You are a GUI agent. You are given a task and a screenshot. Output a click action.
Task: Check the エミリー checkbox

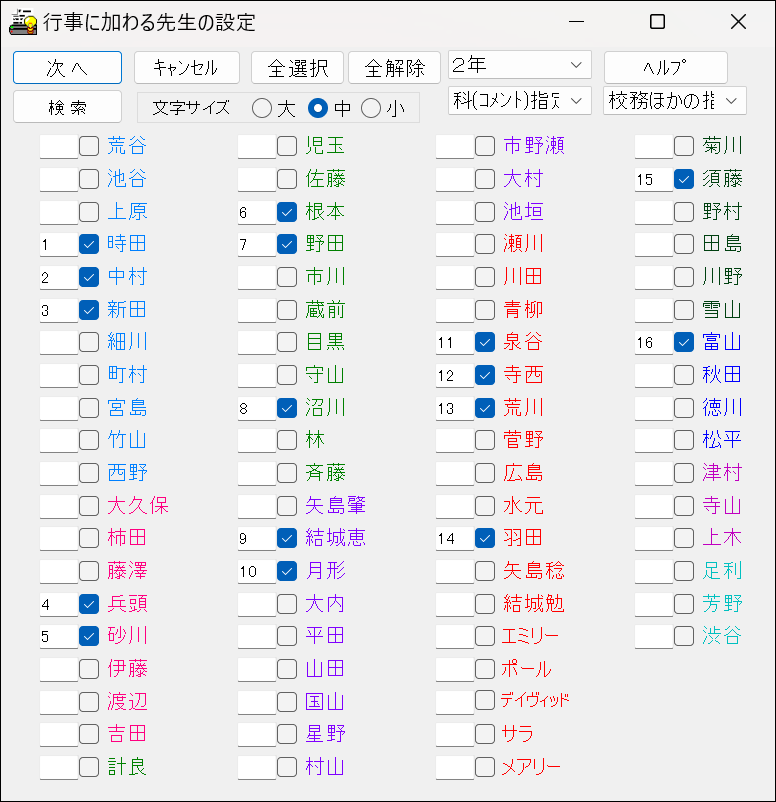pos(485,636)
